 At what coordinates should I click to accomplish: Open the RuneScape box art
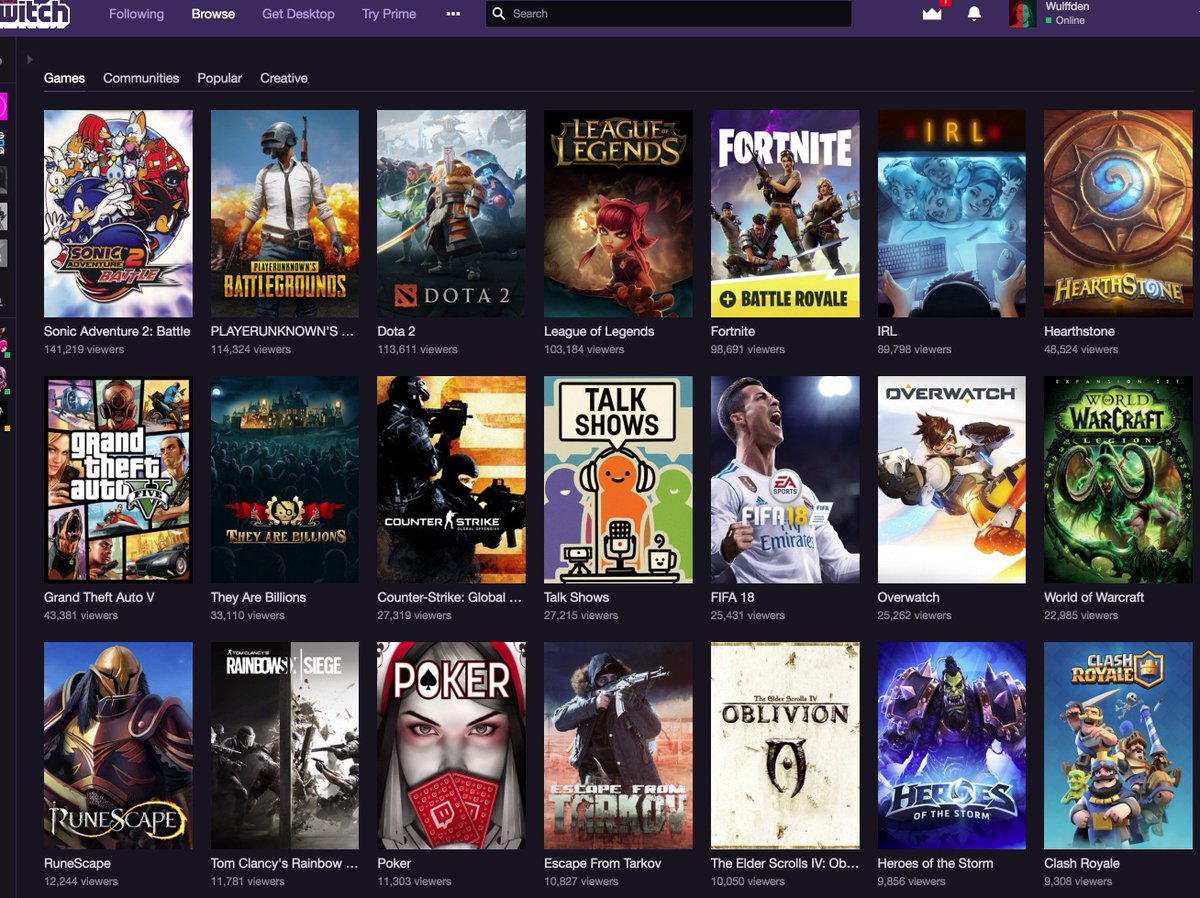click(118, 746)
